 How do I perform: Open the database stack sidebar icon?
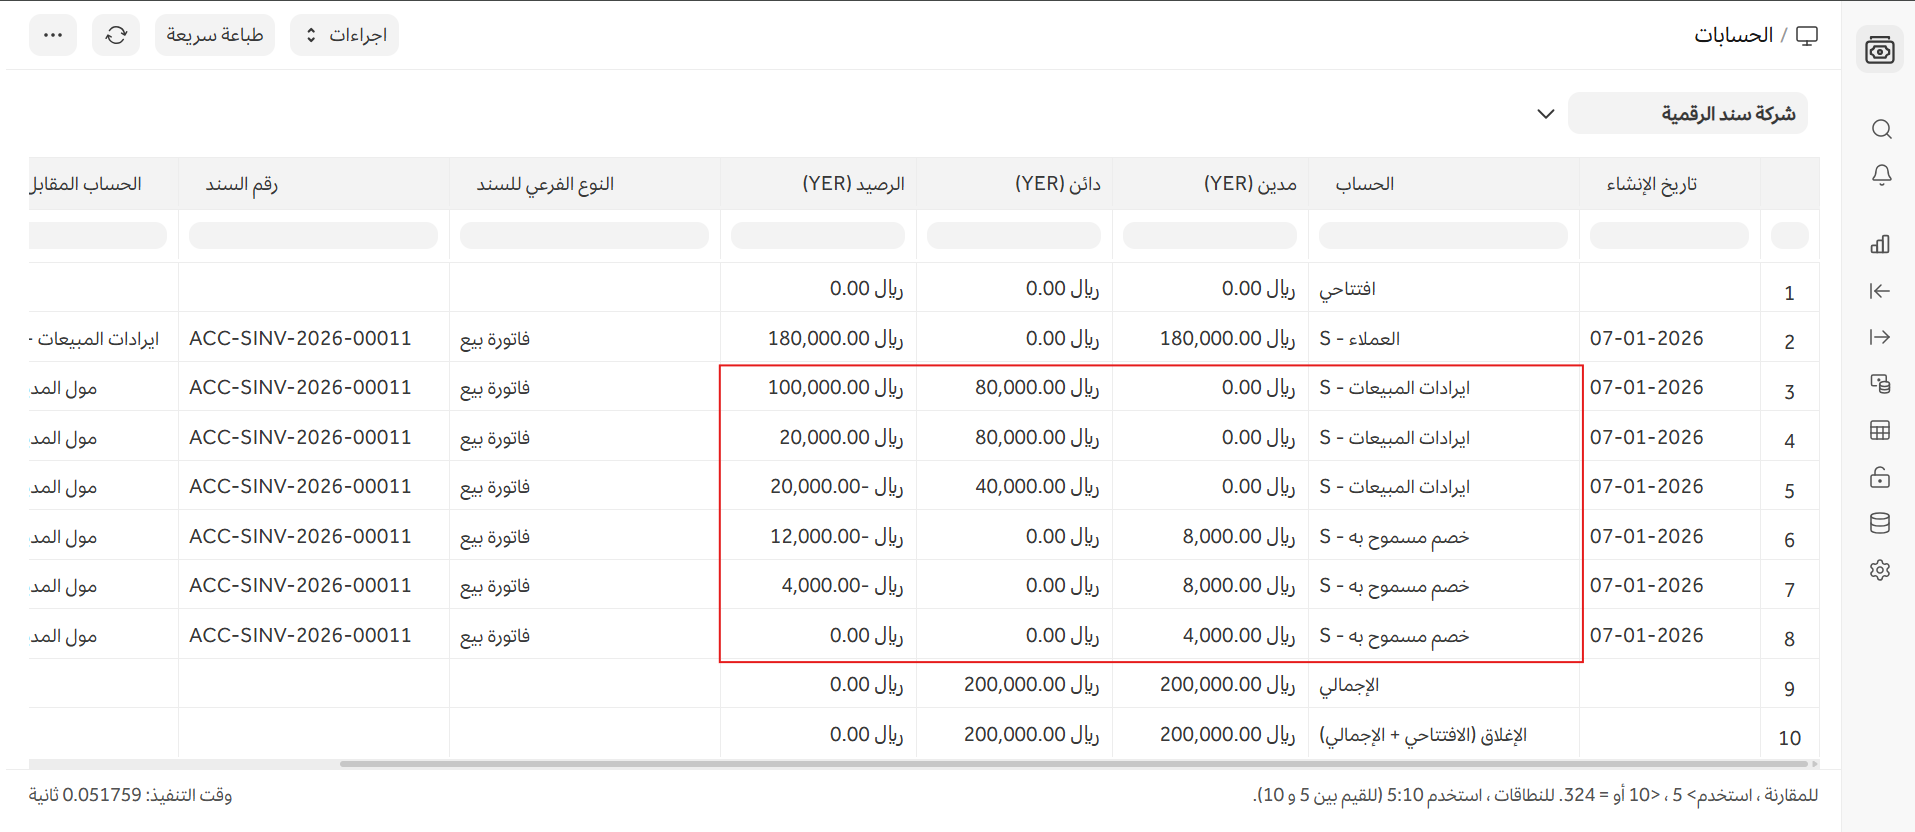[1880, 523]
